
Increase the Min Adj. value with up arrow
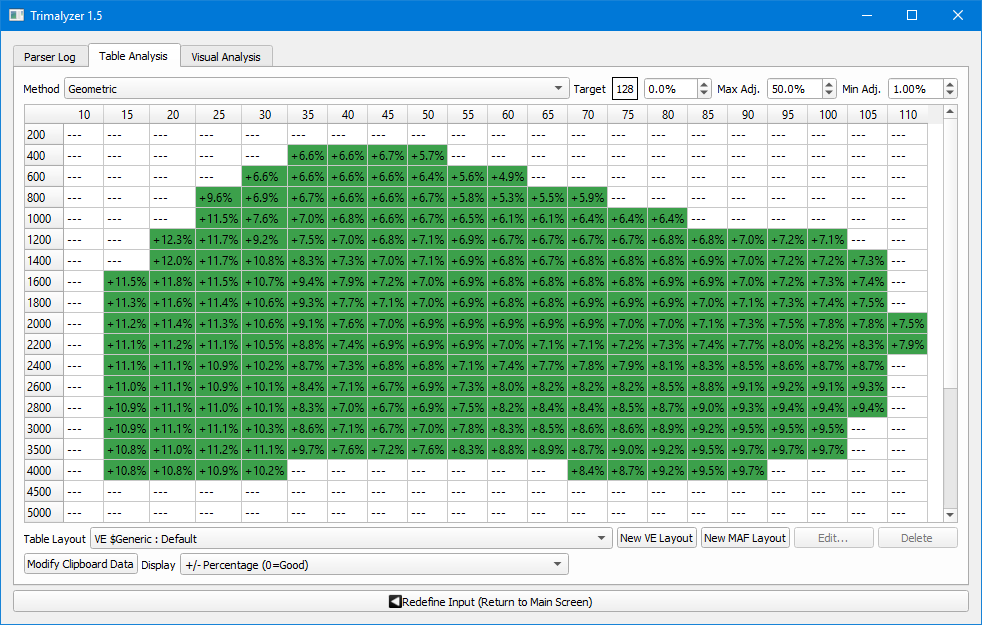coord(949,84)
